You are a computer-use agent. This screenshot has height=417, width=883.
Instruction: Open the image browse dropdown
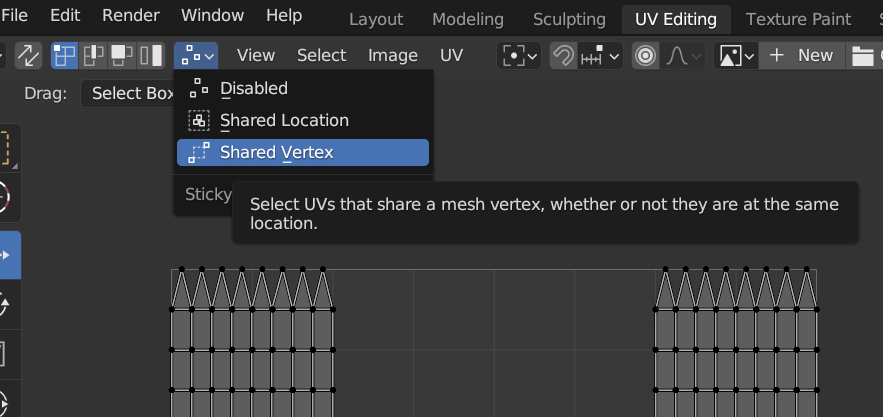coord(737,56)
